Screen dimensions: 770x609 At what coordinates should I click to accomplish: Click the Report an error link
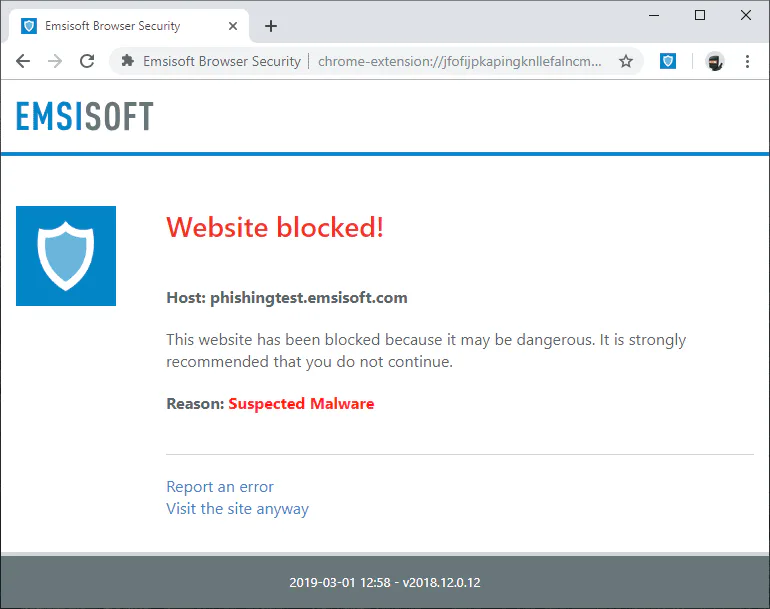(220, 487)
